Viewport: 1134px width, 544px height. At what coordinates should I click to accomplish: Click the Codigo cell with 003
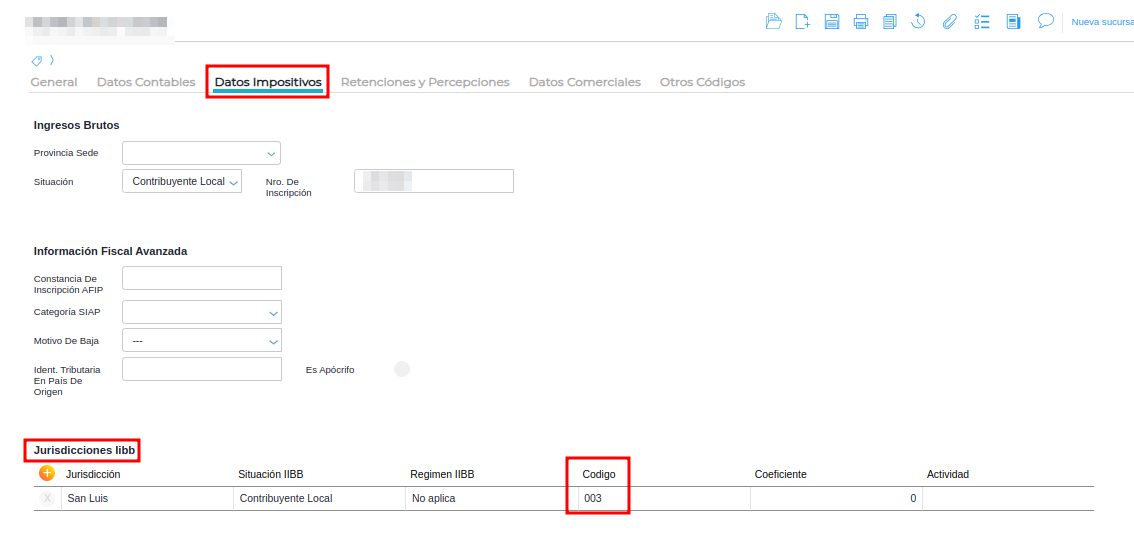(x=664, y=498)
